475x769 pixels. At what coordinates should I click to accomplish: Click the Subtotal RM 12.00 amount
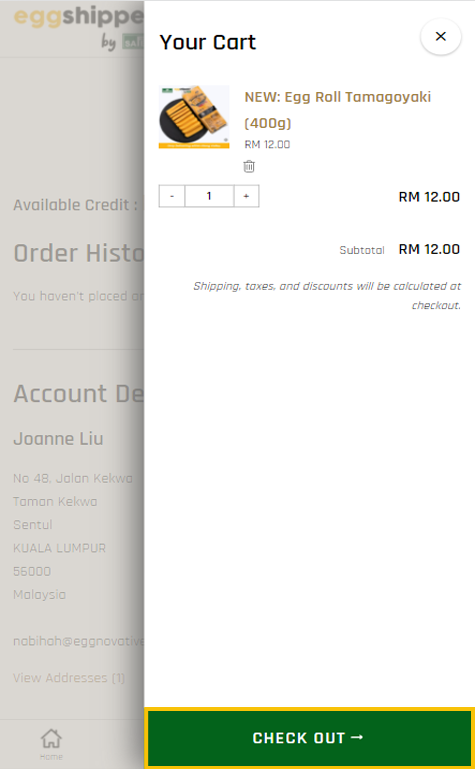click(429, 249)
